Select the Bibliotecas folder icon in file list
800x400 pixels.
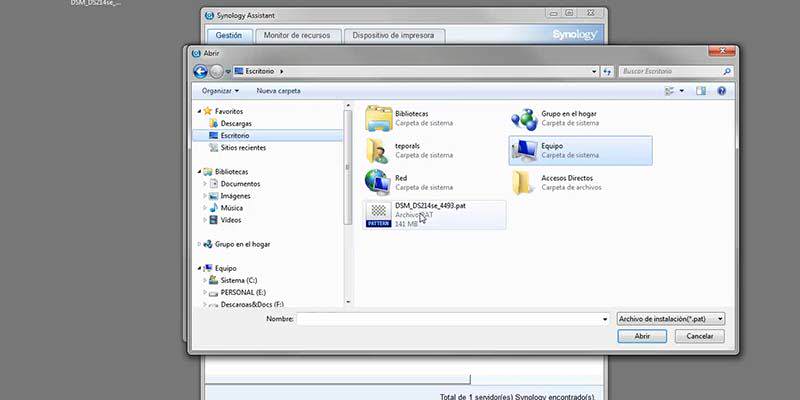tap(379, 118)
